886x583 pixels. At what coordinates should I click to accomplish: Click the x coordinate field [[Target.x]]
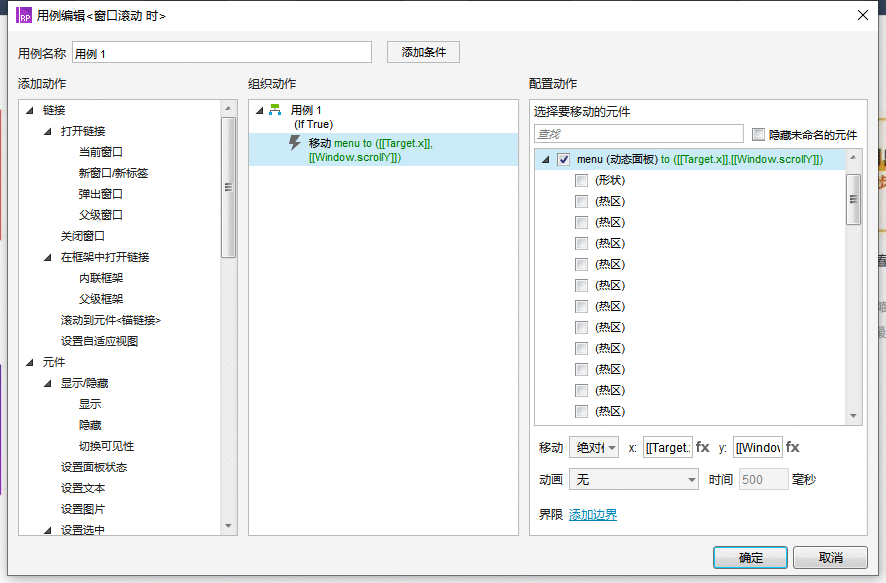(668, 447)
